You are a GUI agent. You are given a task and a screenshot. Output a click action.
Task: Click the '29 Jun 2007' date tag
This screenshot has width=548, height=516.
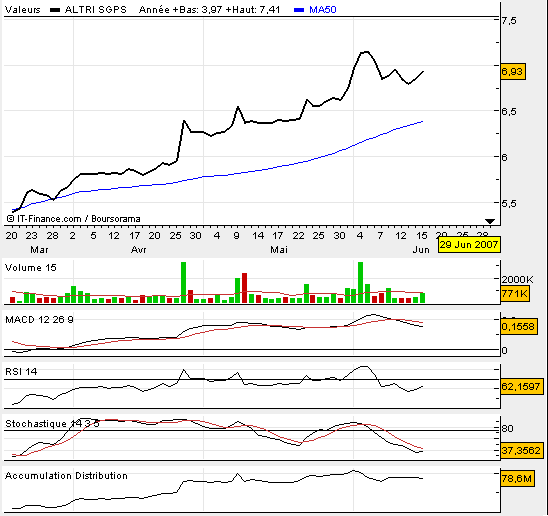(x=469, y=244)
